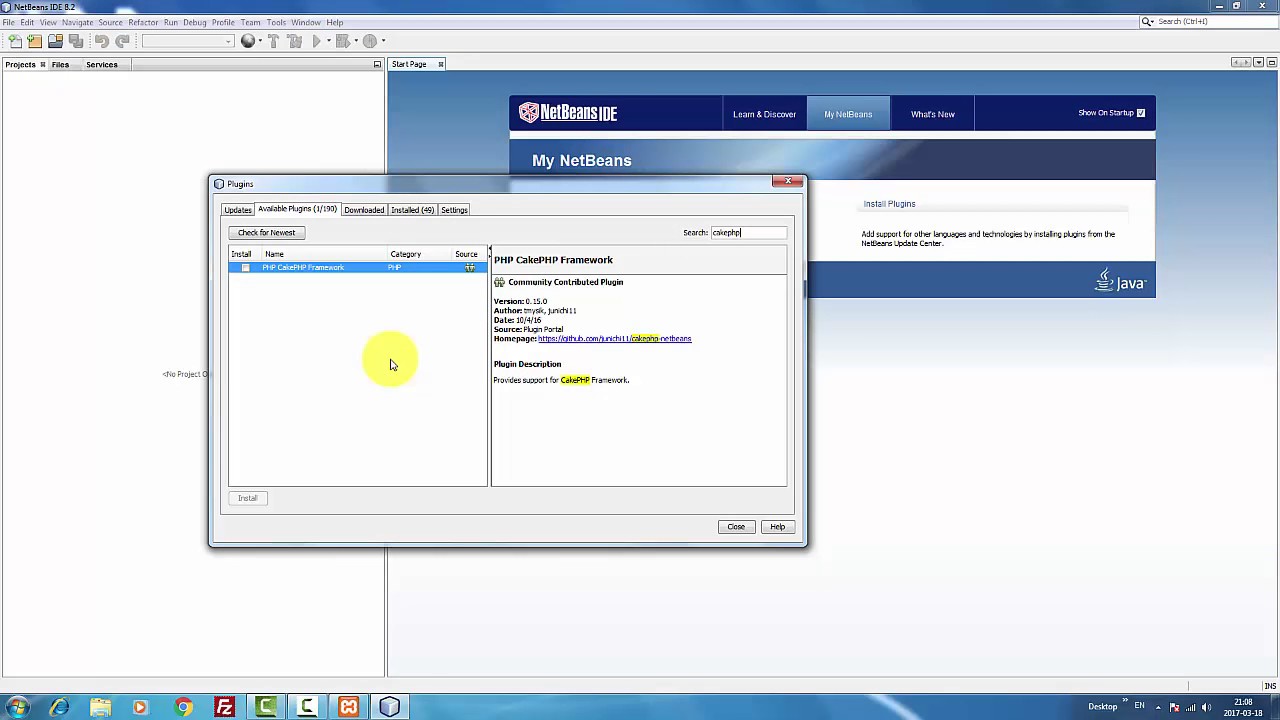This screenshot has width=1280, height=720.
Task: Click the Category column header
Action: [420, 254]
